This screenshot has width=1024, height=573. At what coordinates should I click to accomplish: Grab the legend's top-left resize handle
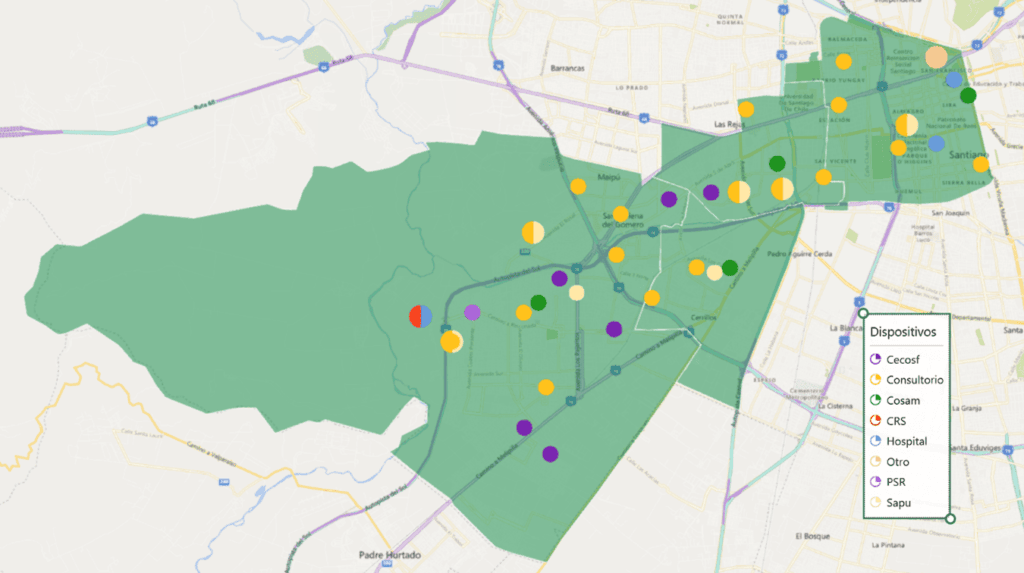pos(863,313)
